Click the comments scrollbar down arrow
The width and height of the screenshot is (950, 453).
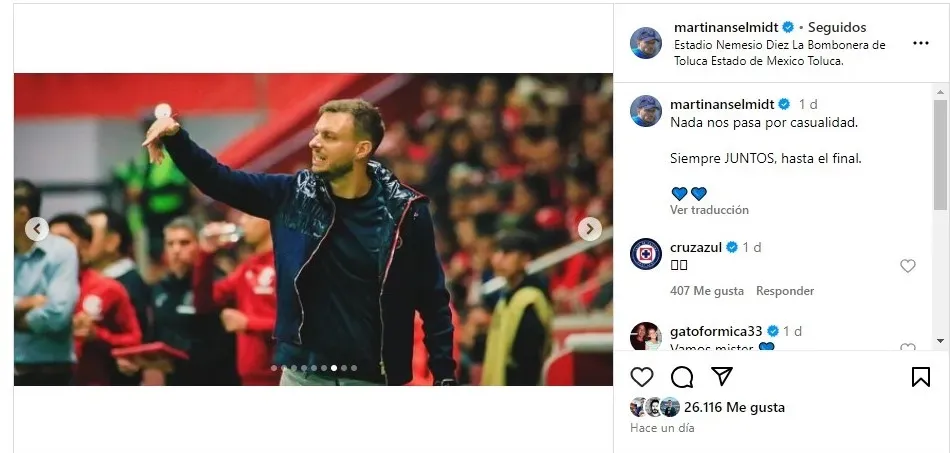pos(940,341)
